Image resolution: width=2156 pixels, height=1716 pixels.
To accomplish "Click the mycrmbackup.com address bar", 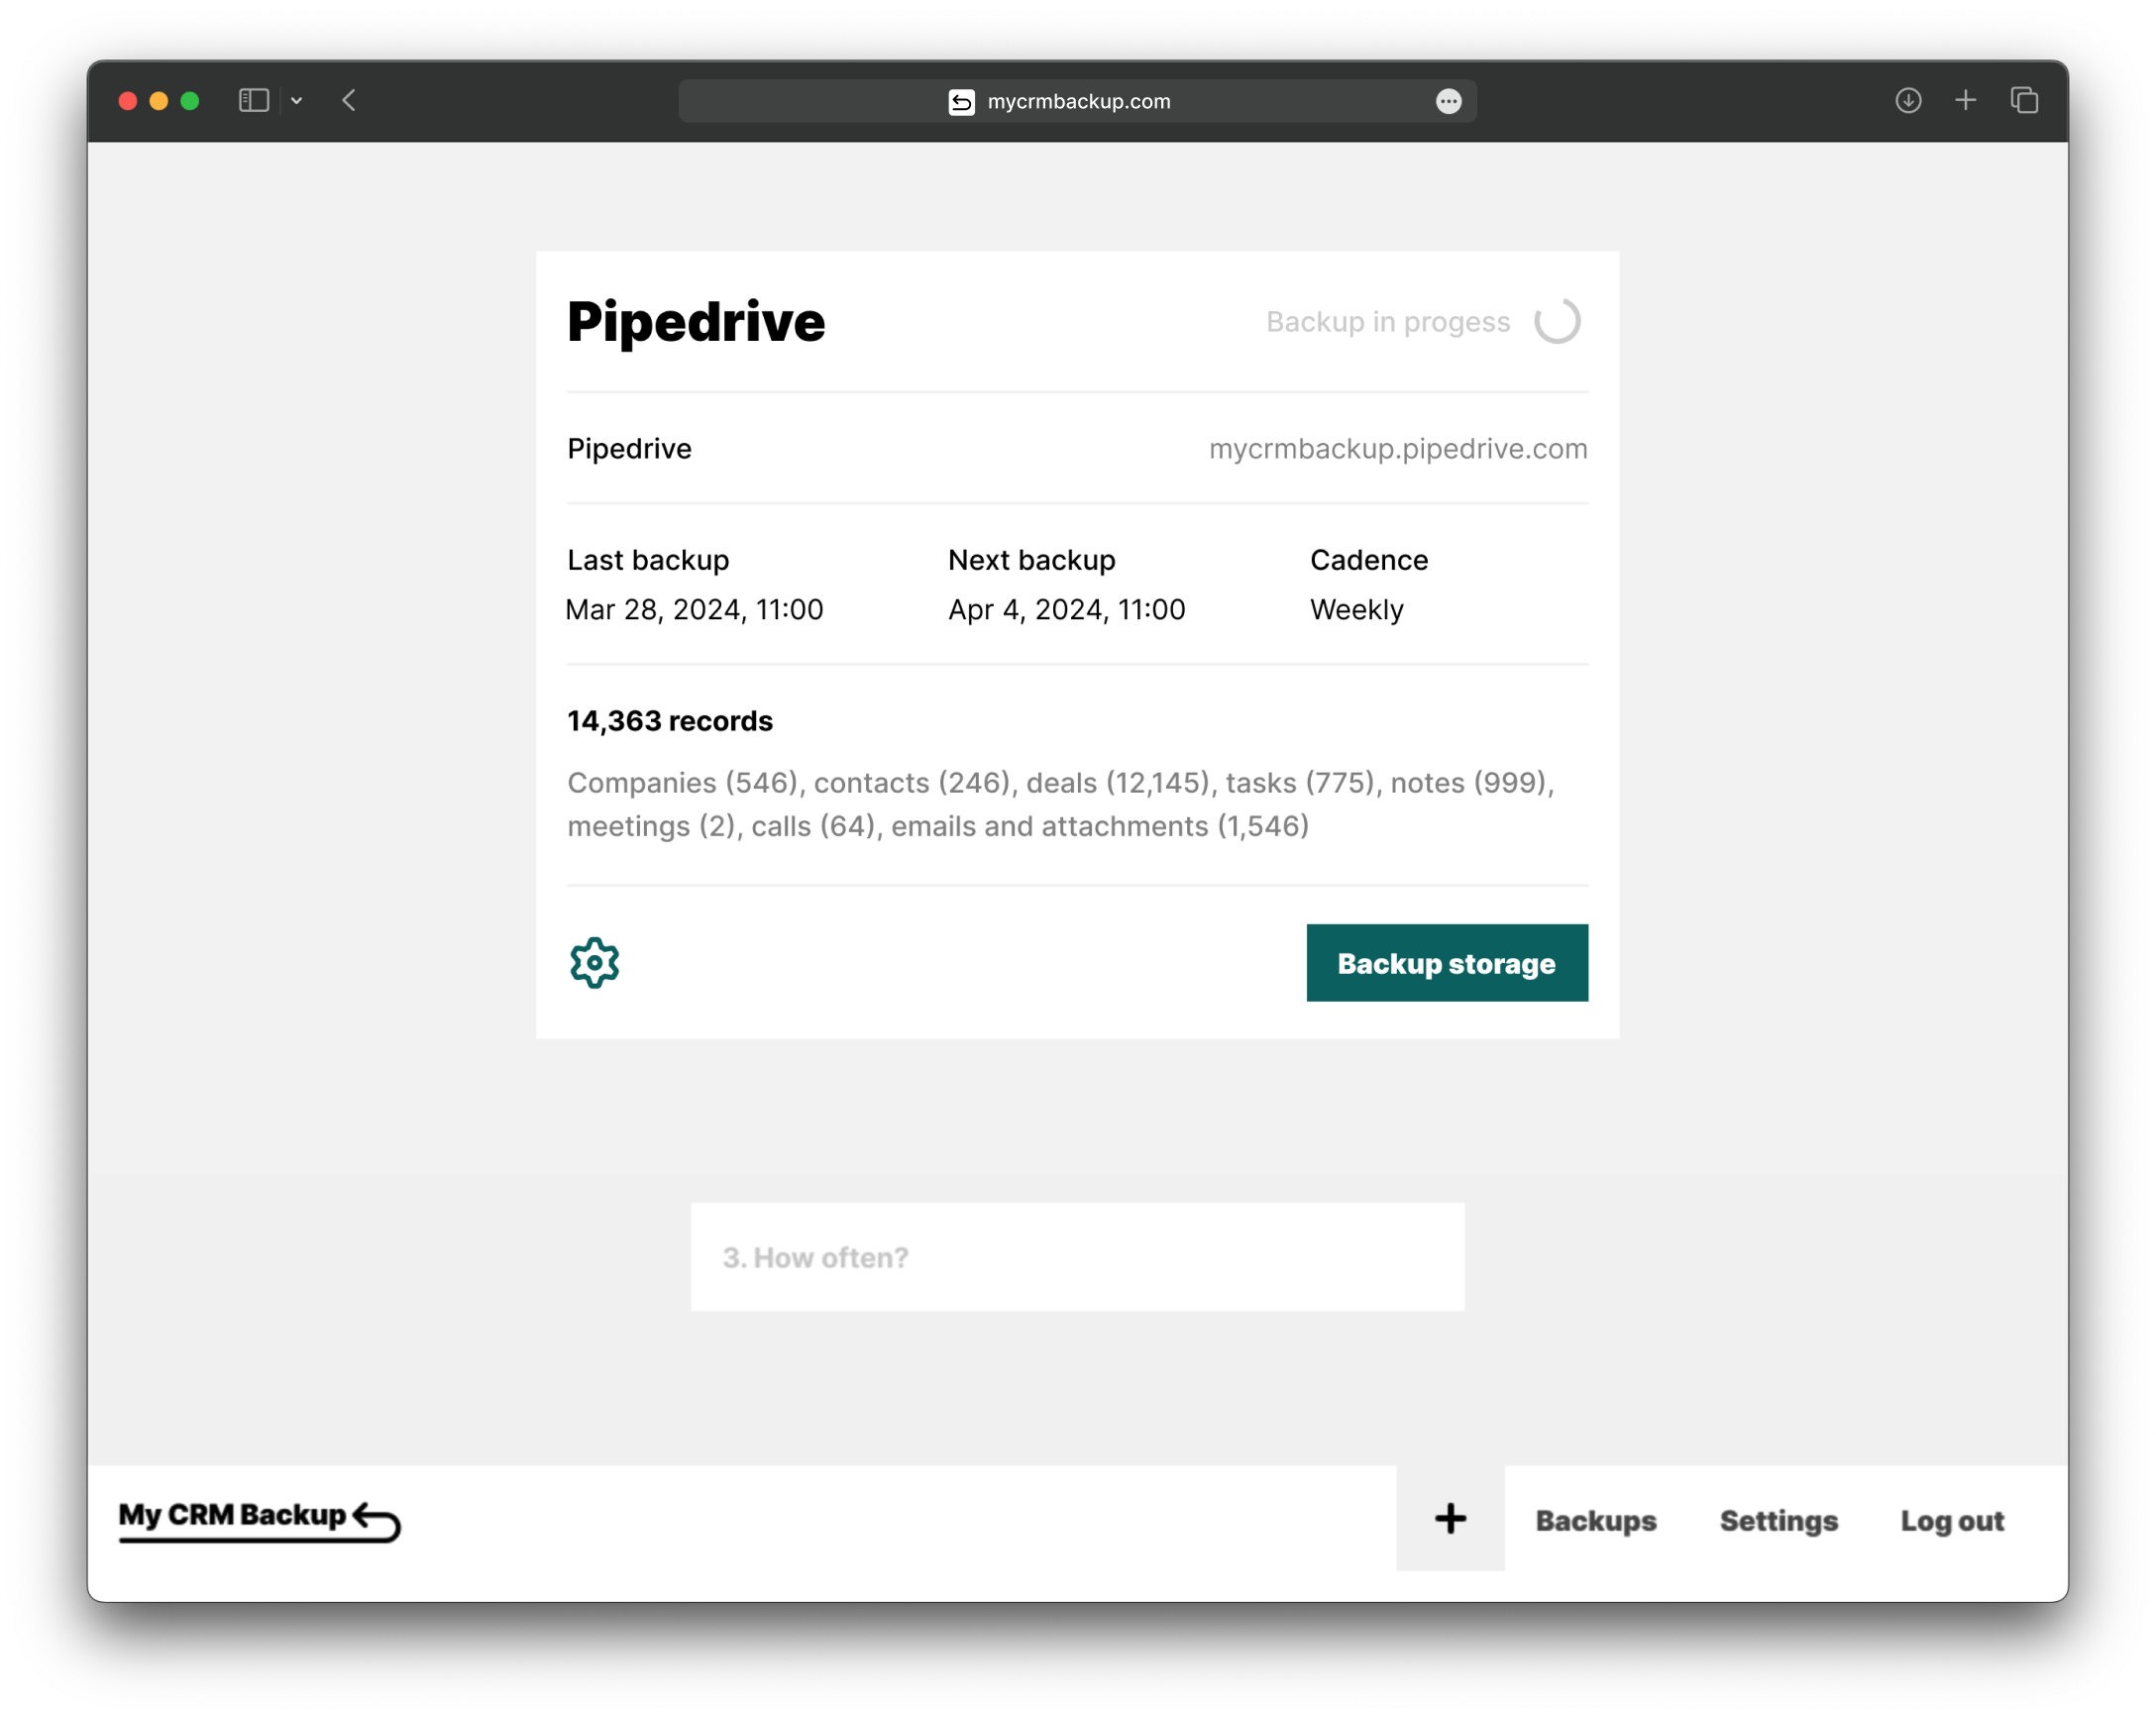I will [1077, 101].
